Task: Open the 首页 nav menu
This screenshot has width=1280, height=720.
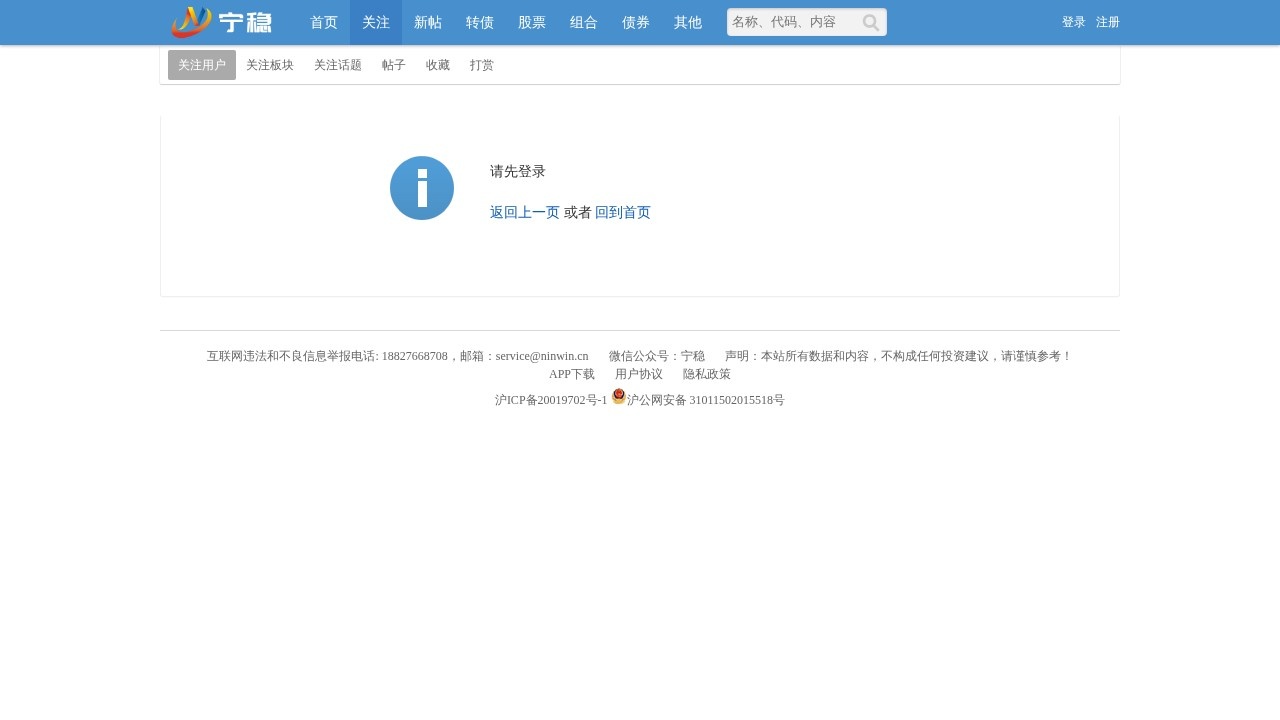Action: click(324, 22)
